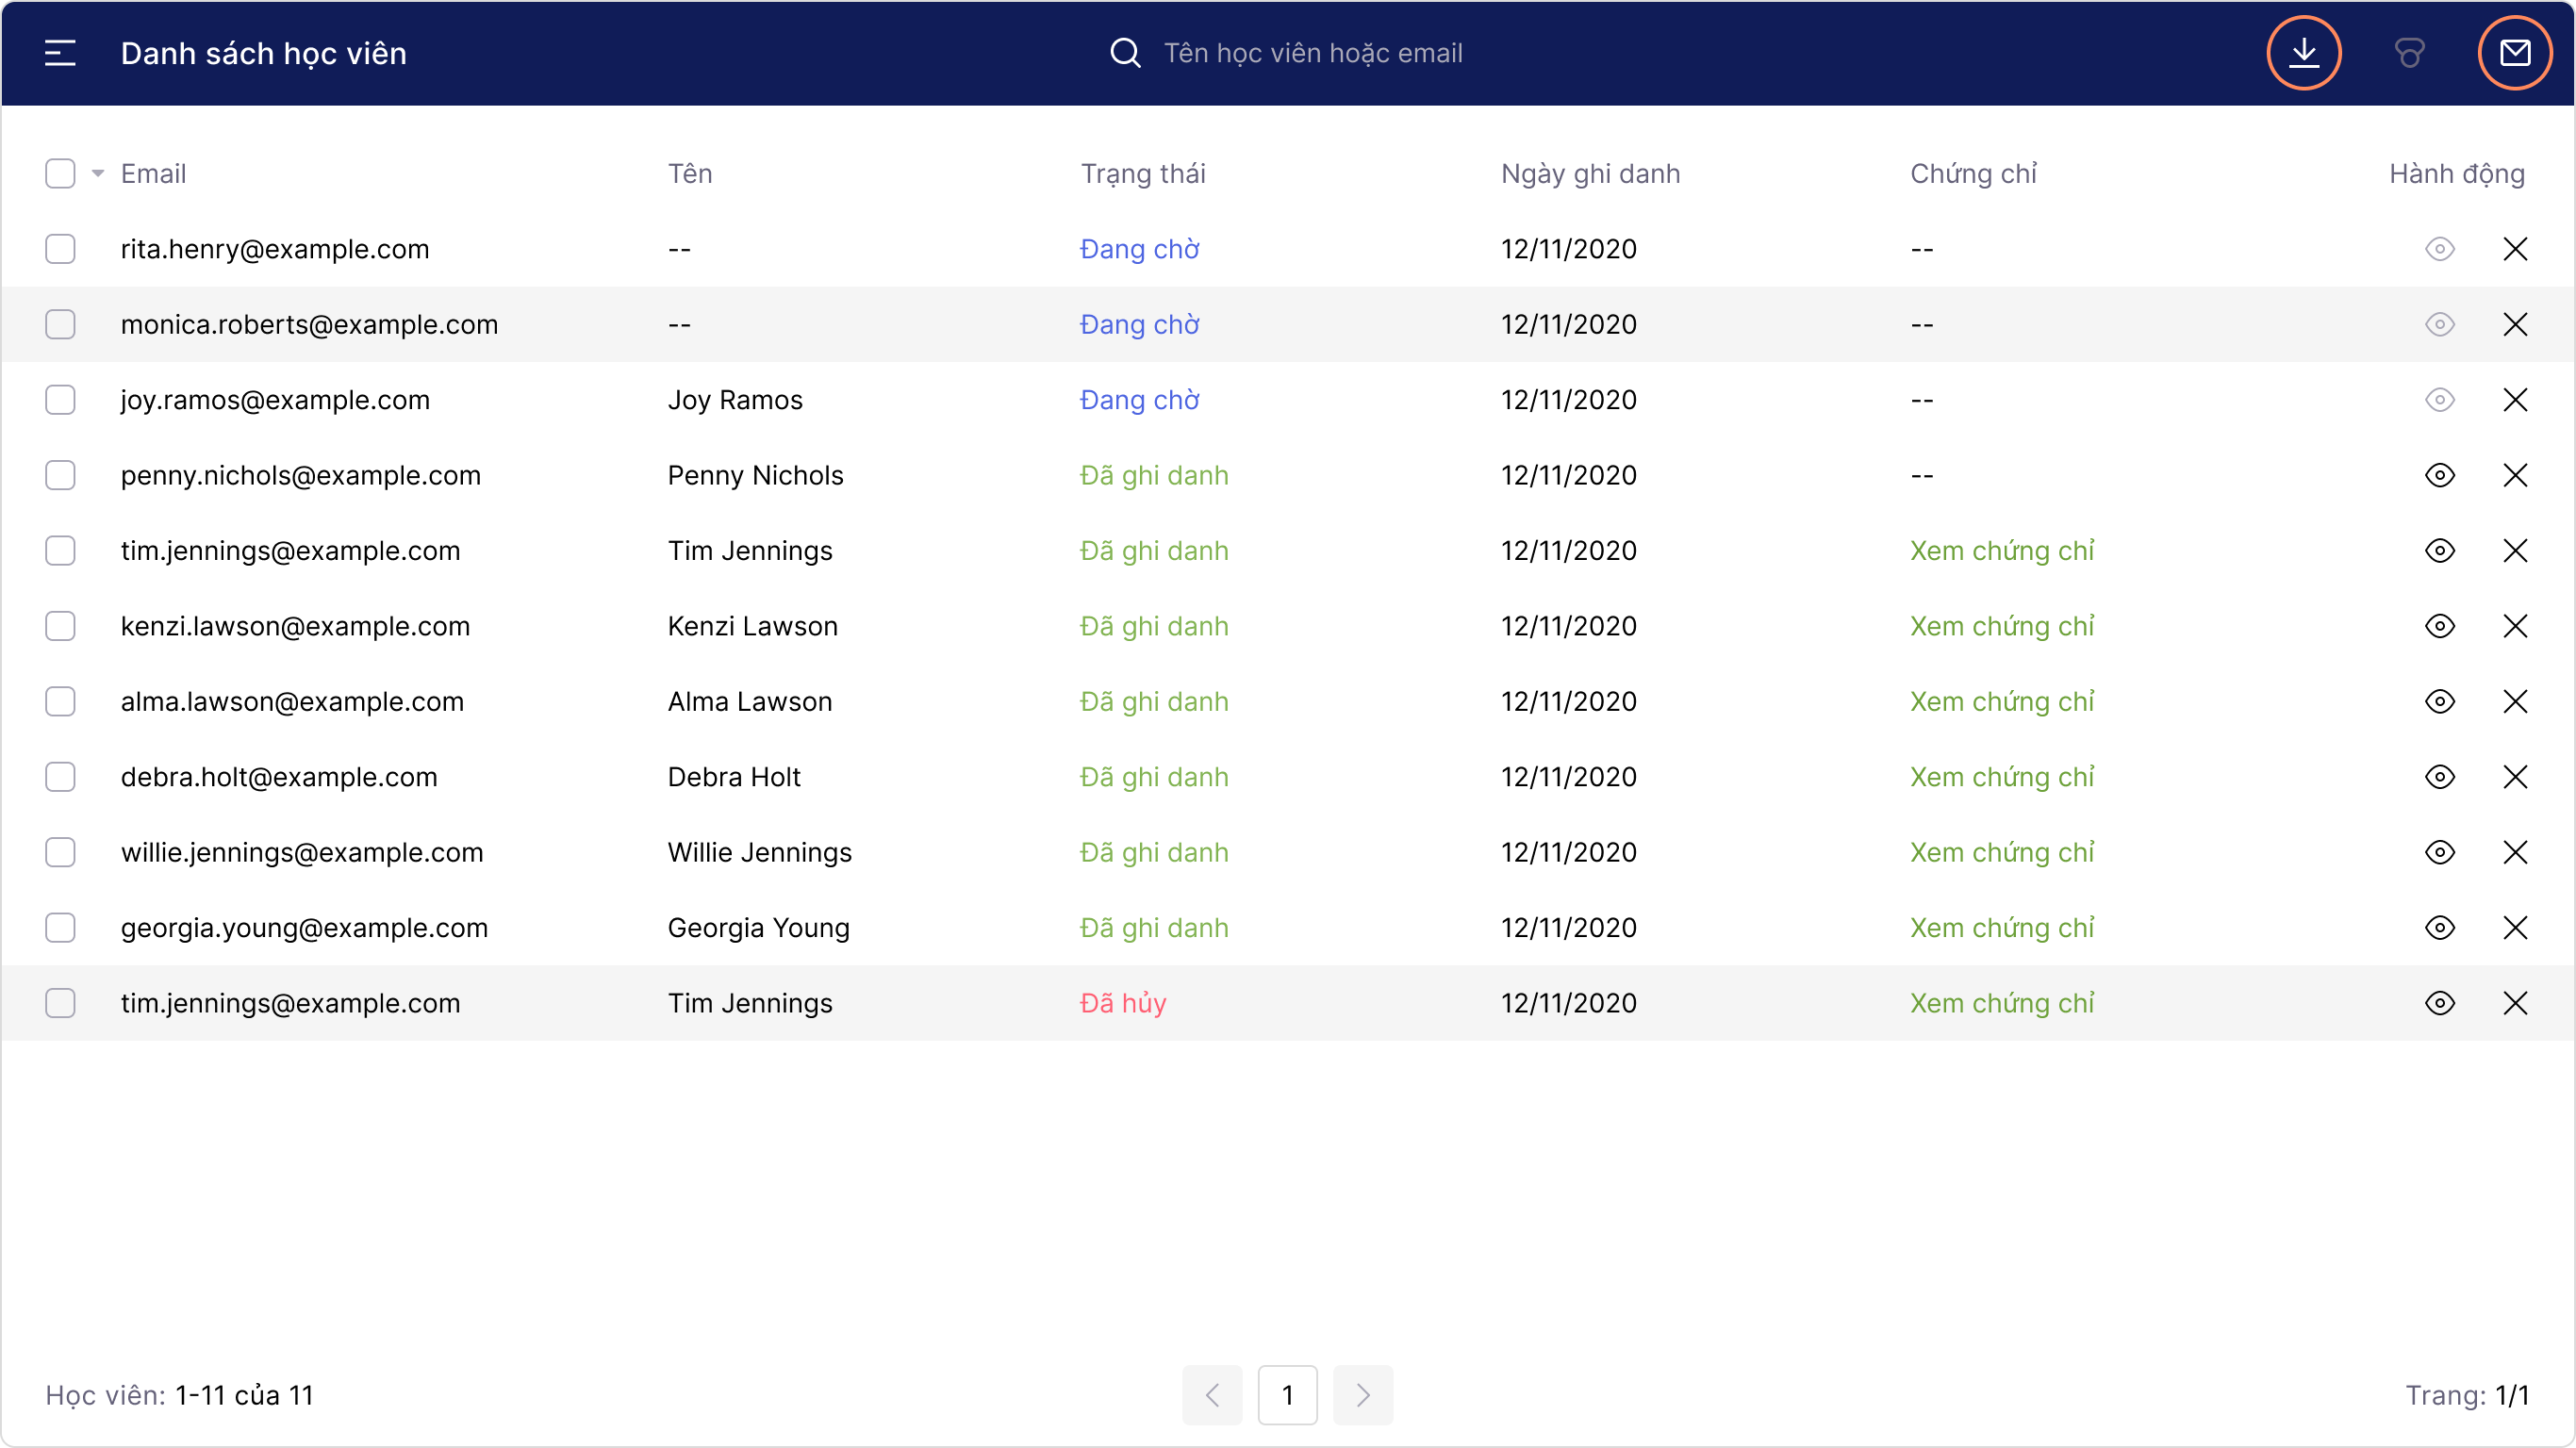The image size is (2576, 1448).
Task: Select checkbox for debra.holt@example.com
Action: tap(60, 777)
